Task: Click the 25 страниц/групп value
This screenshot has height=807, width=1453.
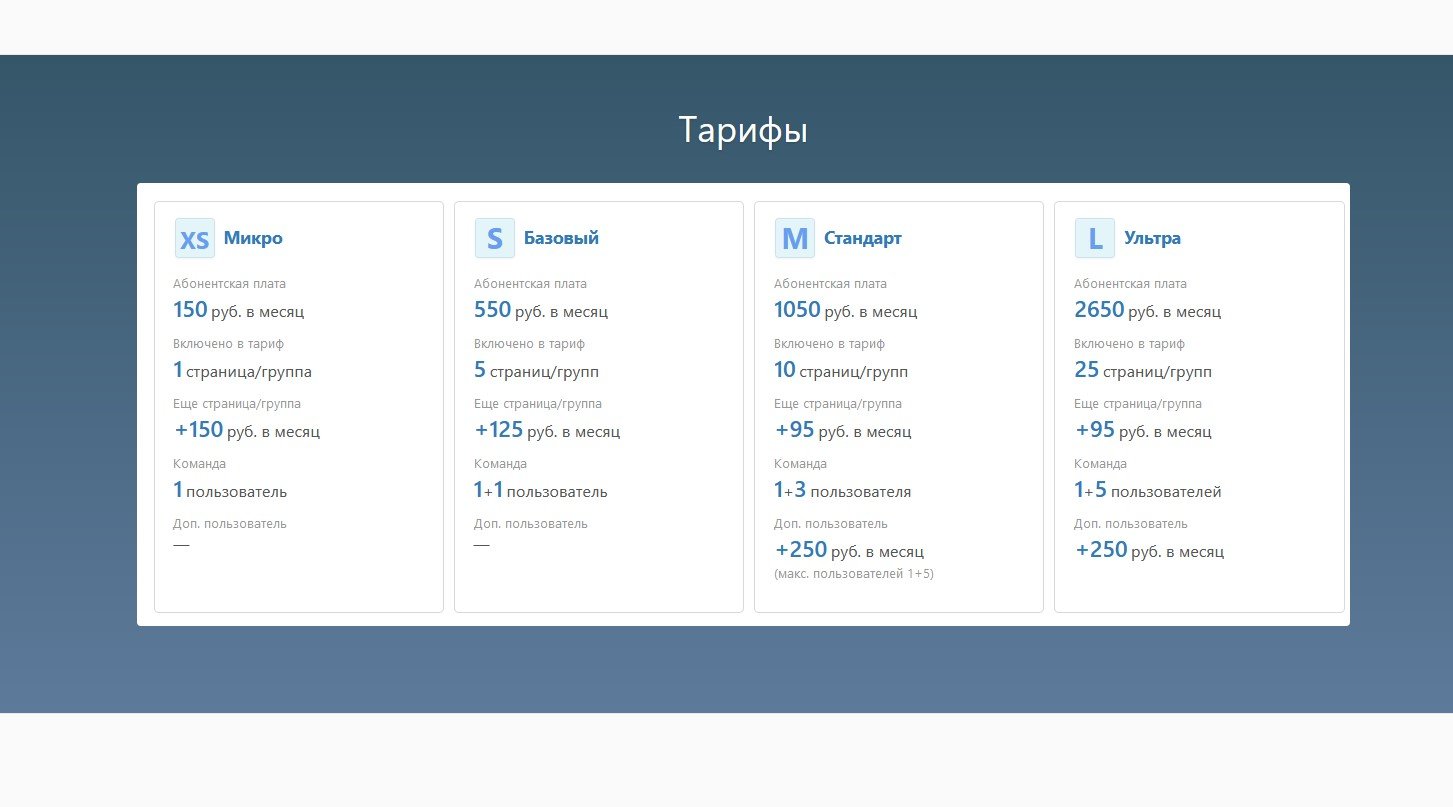Action: coord(1143,371)
